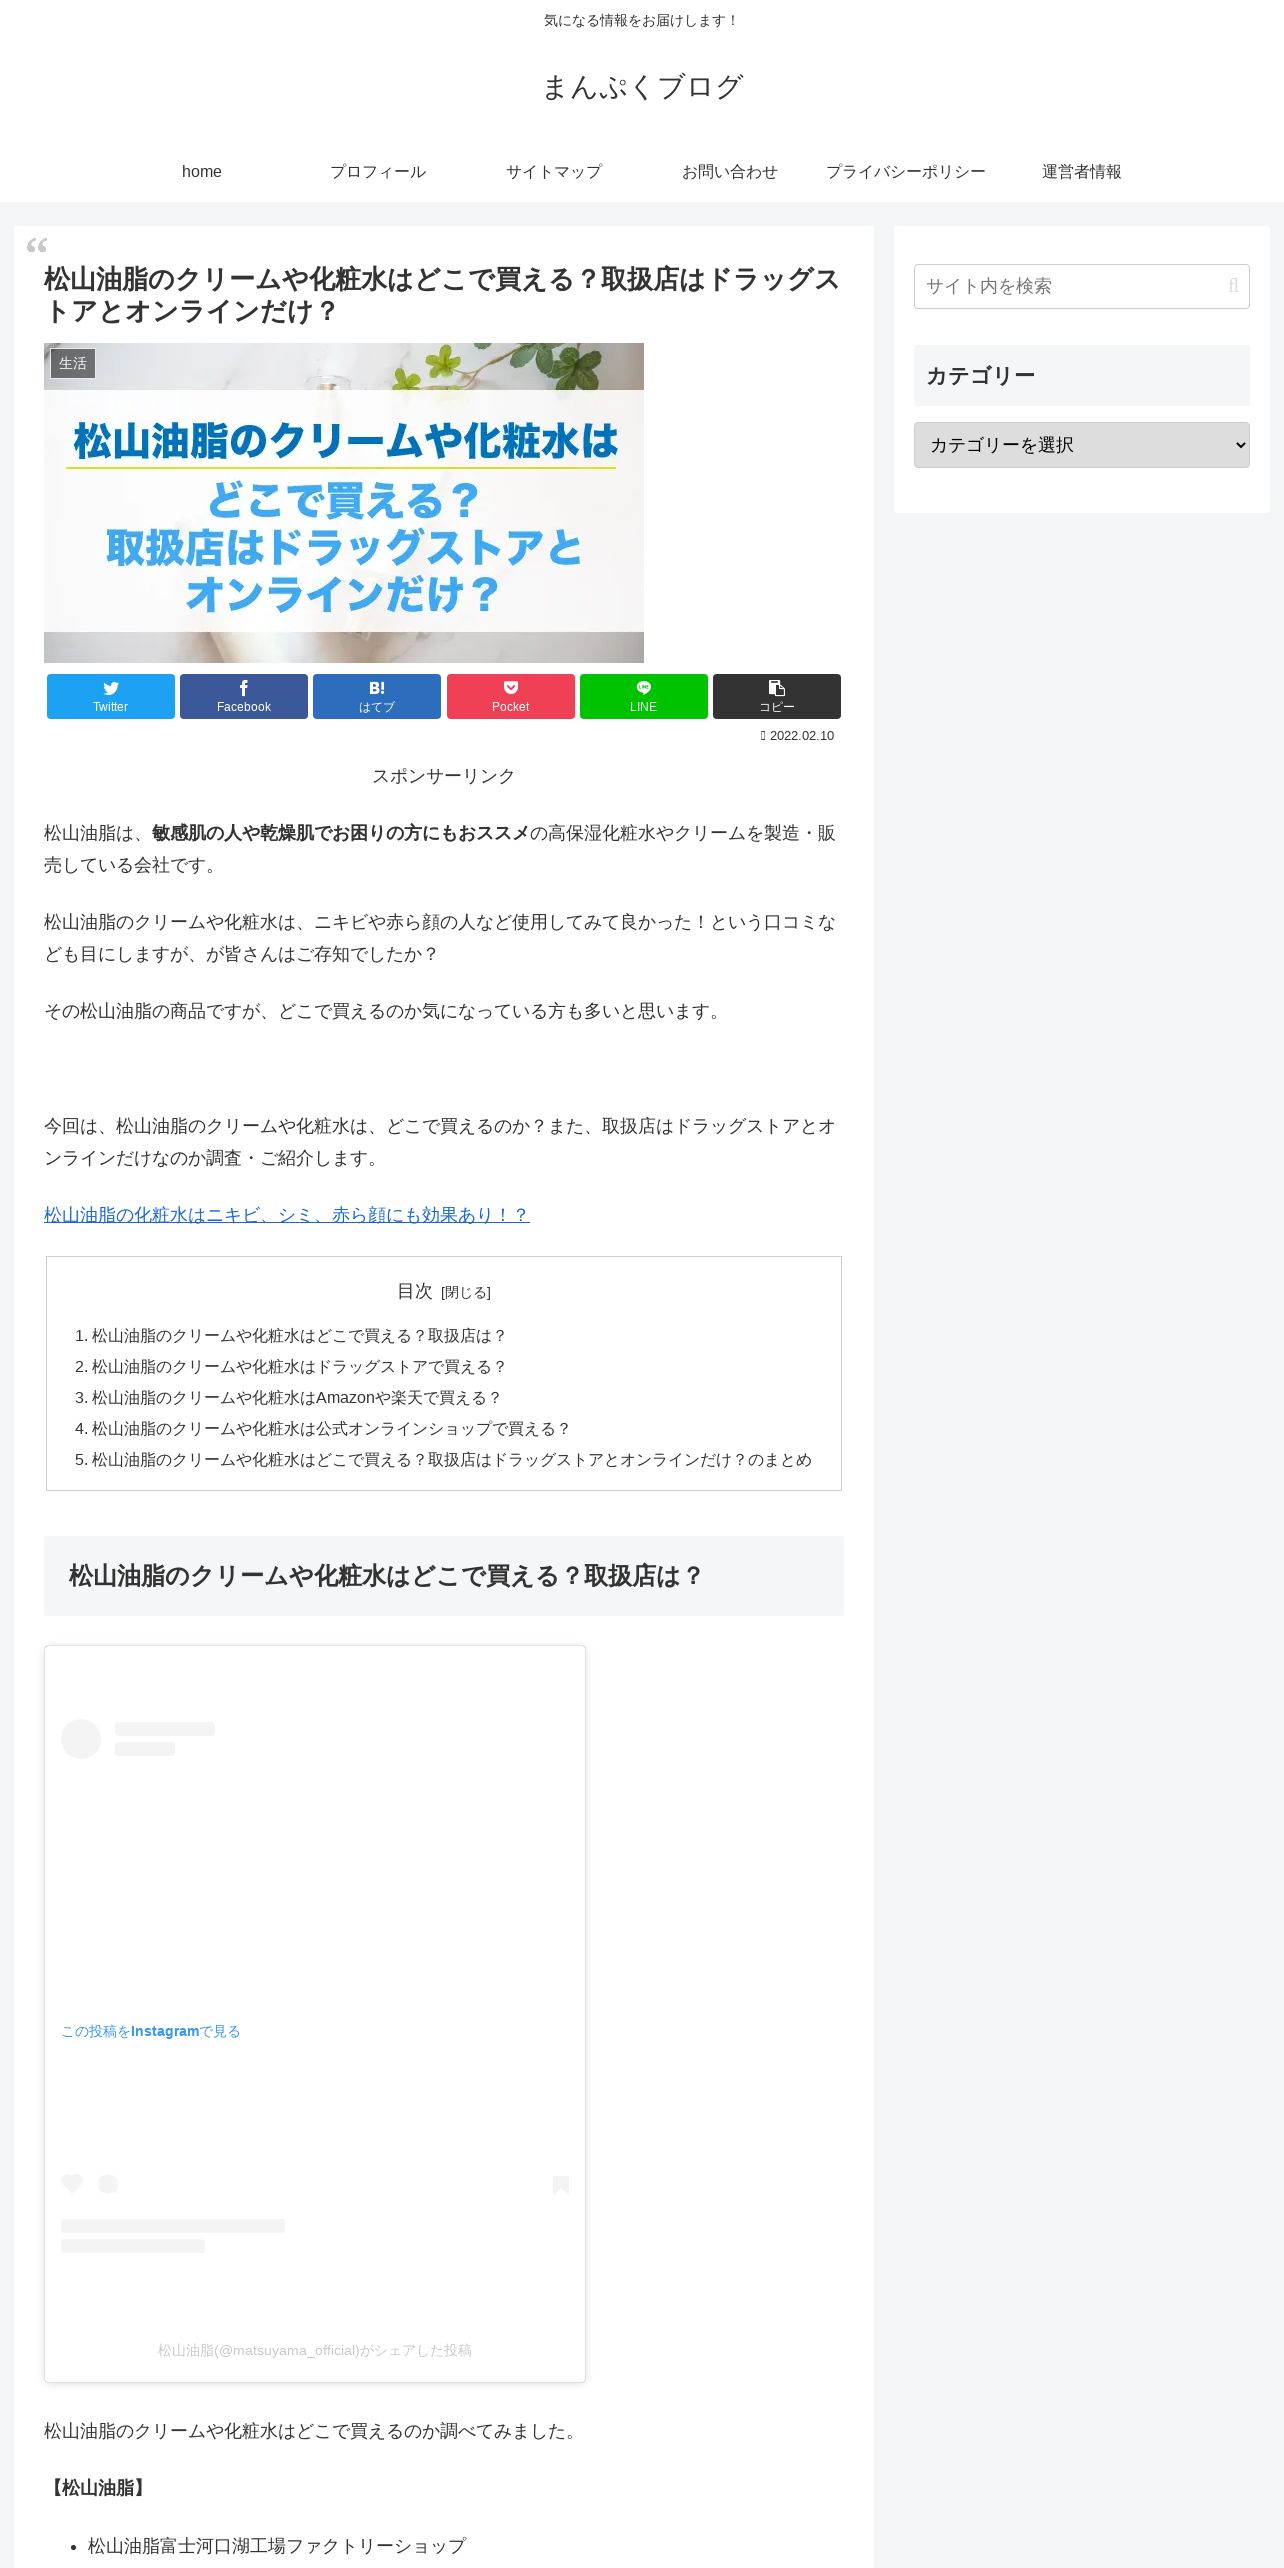Go to the home menu item
The width and height of the screenshot is (1284, 2568).
tap(202, 172)
